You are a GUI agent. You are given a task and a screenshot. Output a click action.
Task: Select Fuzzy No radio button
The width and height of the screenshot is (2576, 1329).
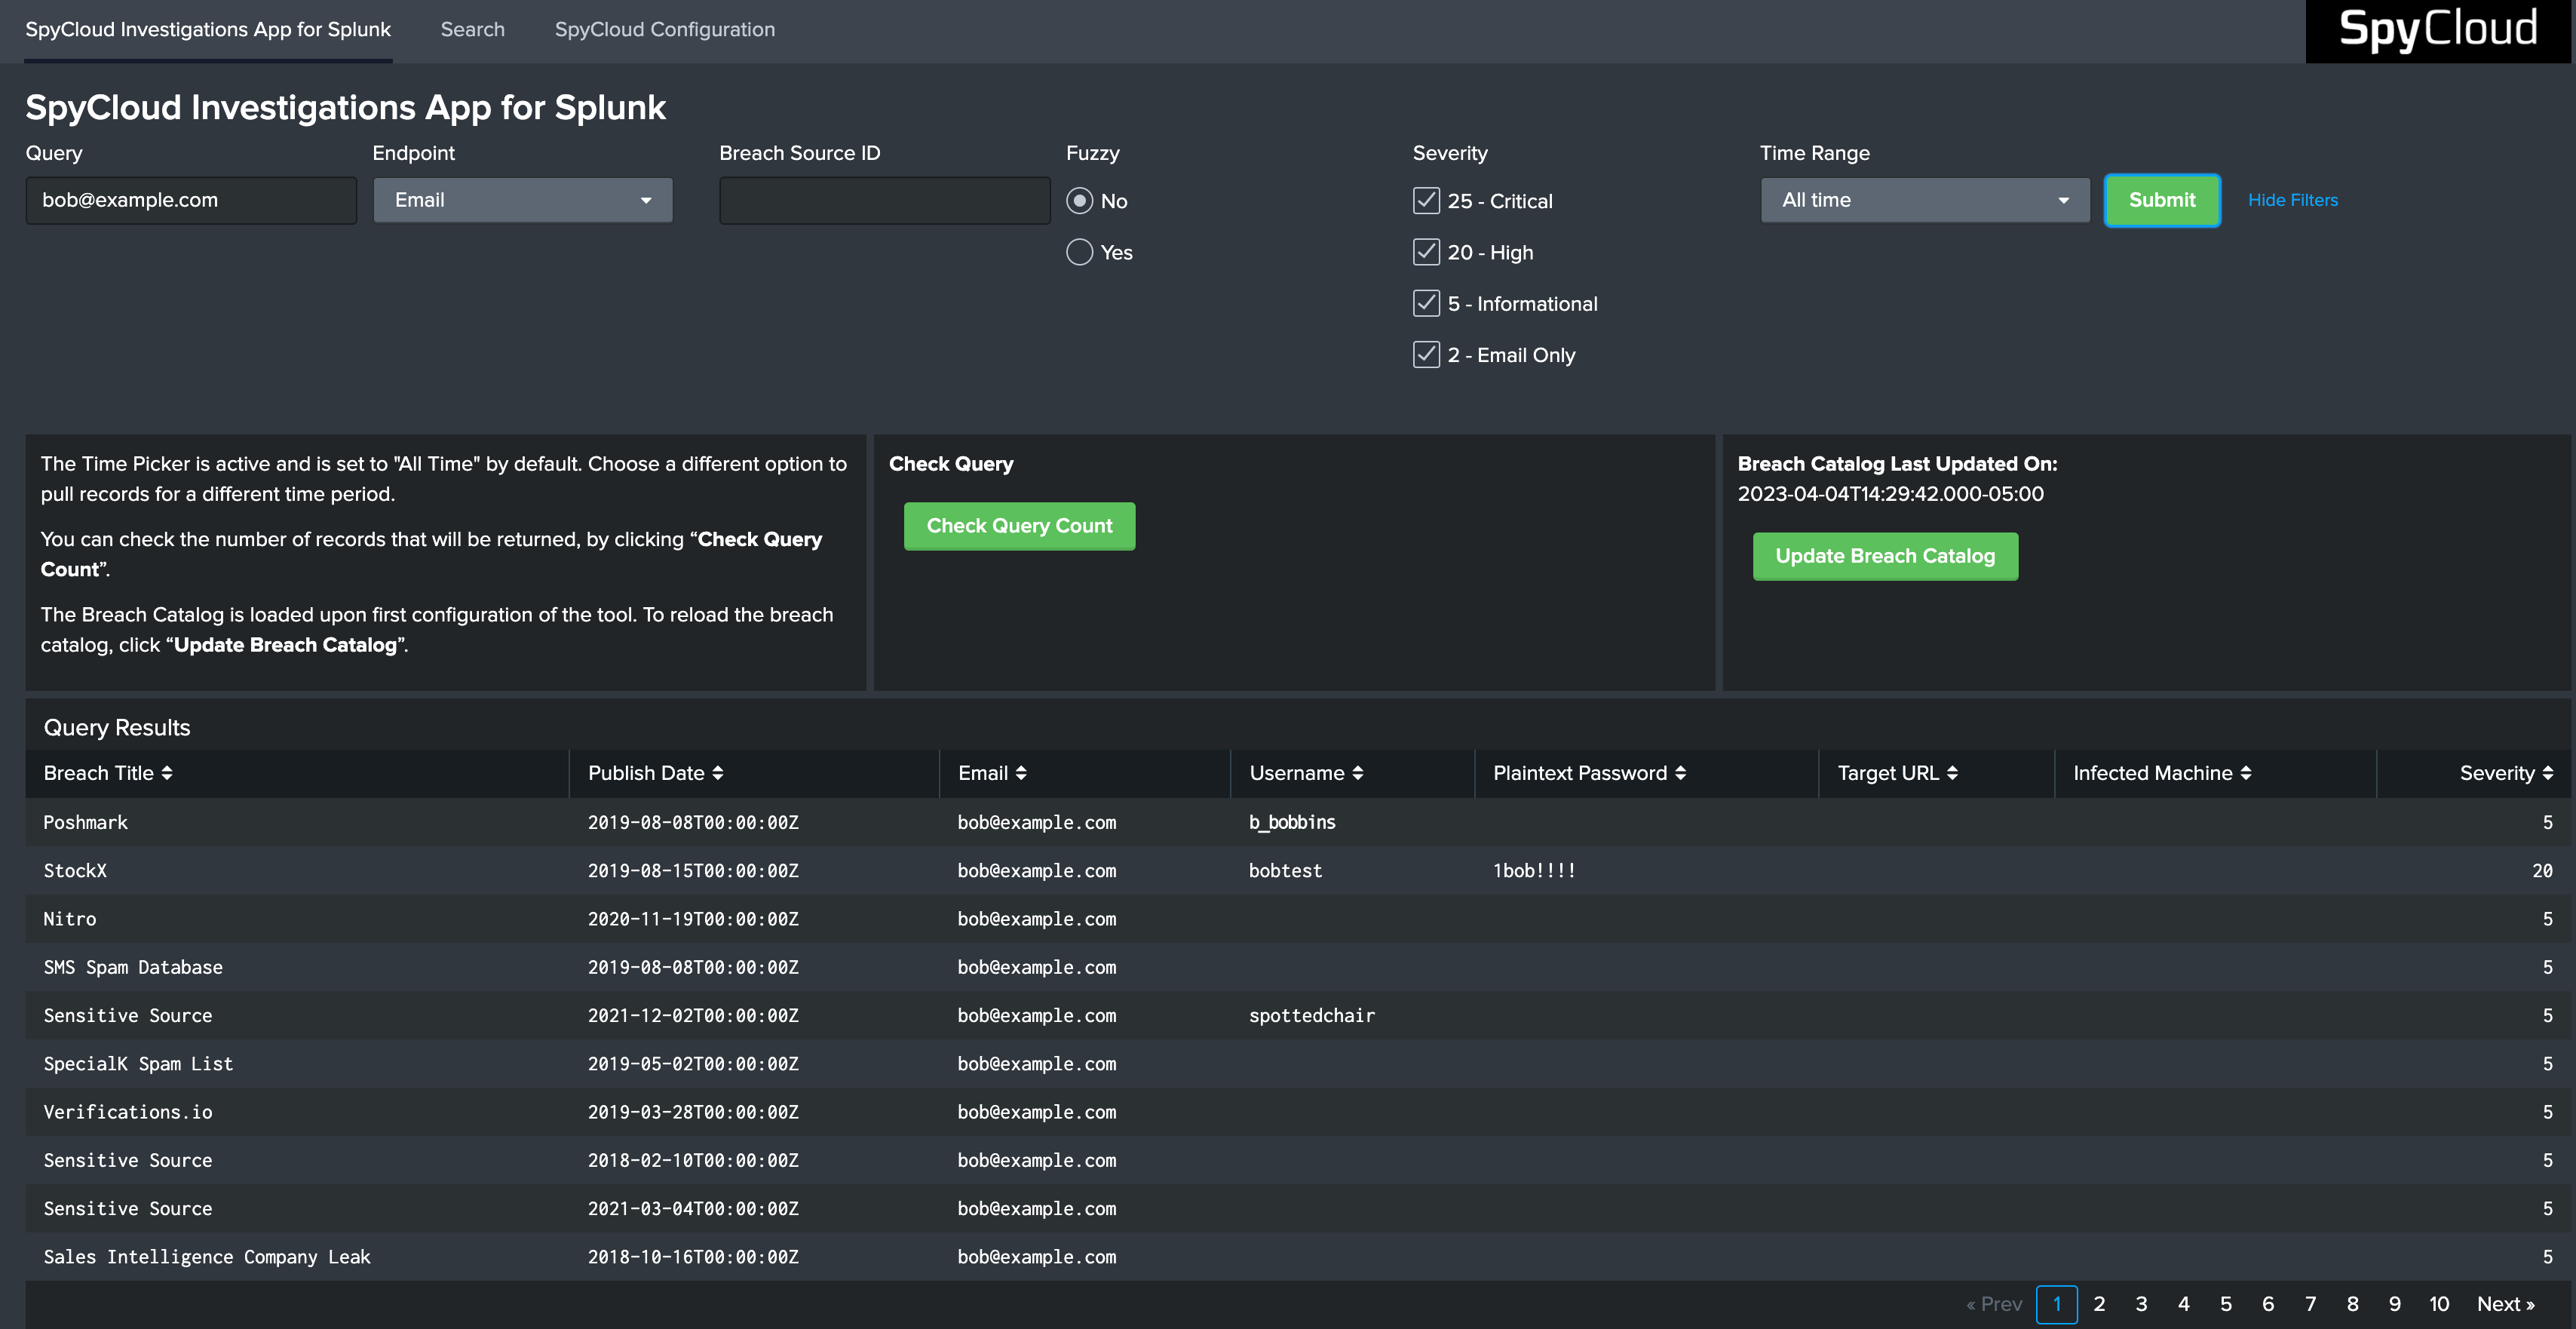pos(1079,201)
